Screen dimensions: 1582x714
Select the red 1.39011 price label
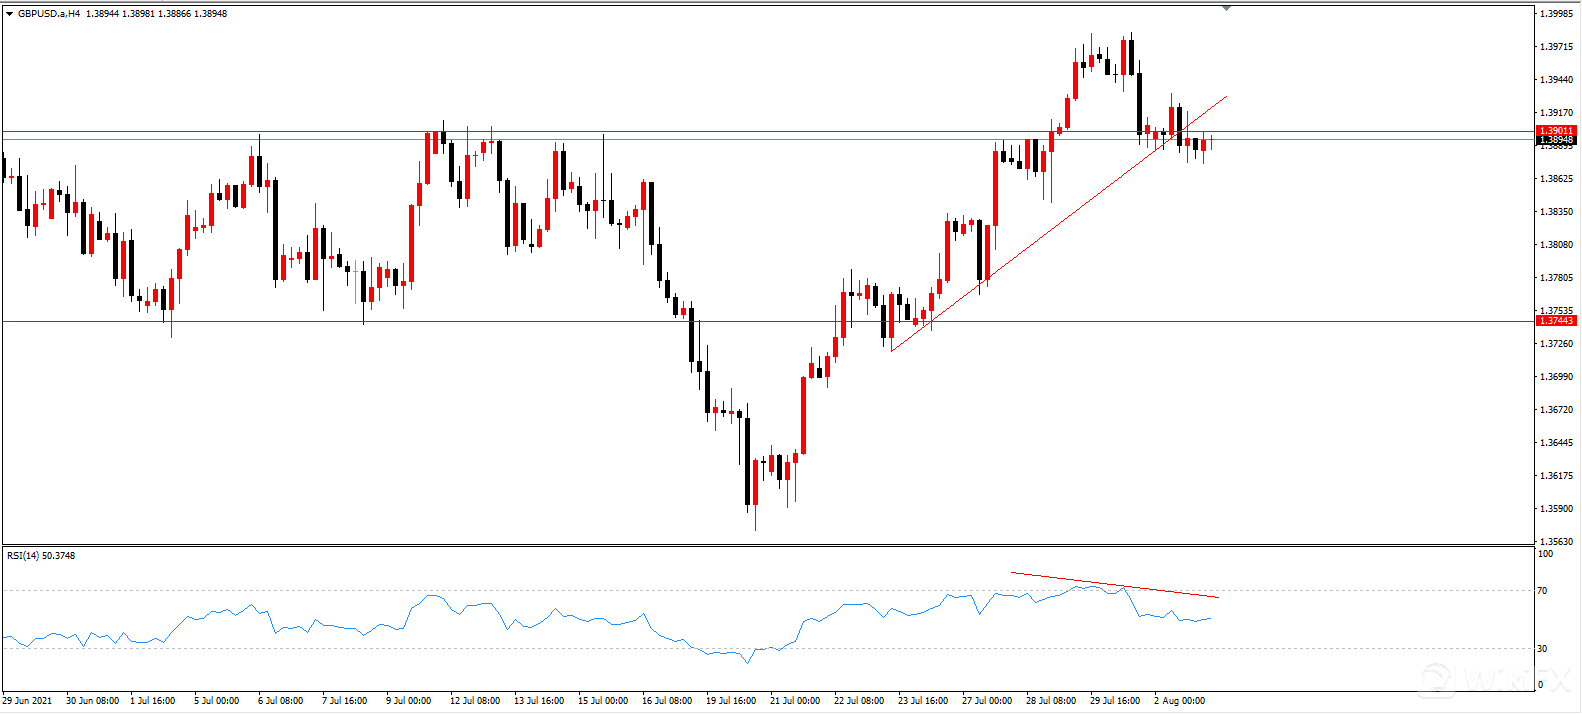(x=1556, y=131)
